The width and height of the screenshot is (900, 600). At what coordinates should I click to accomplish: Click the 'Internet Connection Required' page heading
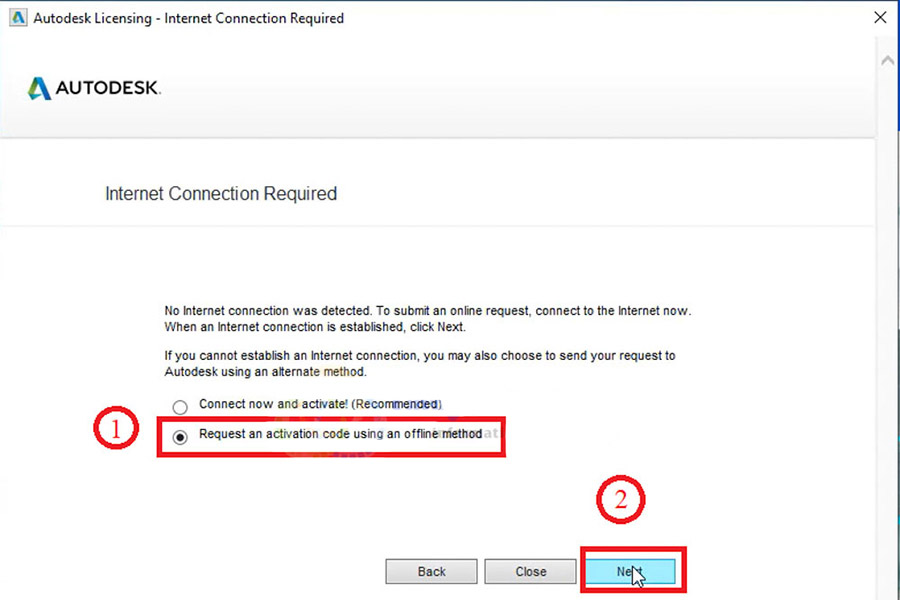coord(221,193)
